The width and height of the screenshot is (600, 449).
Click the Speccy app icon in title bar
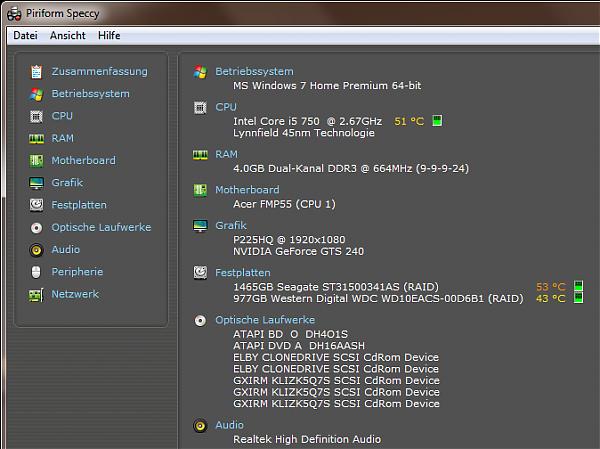click(14, 14)
